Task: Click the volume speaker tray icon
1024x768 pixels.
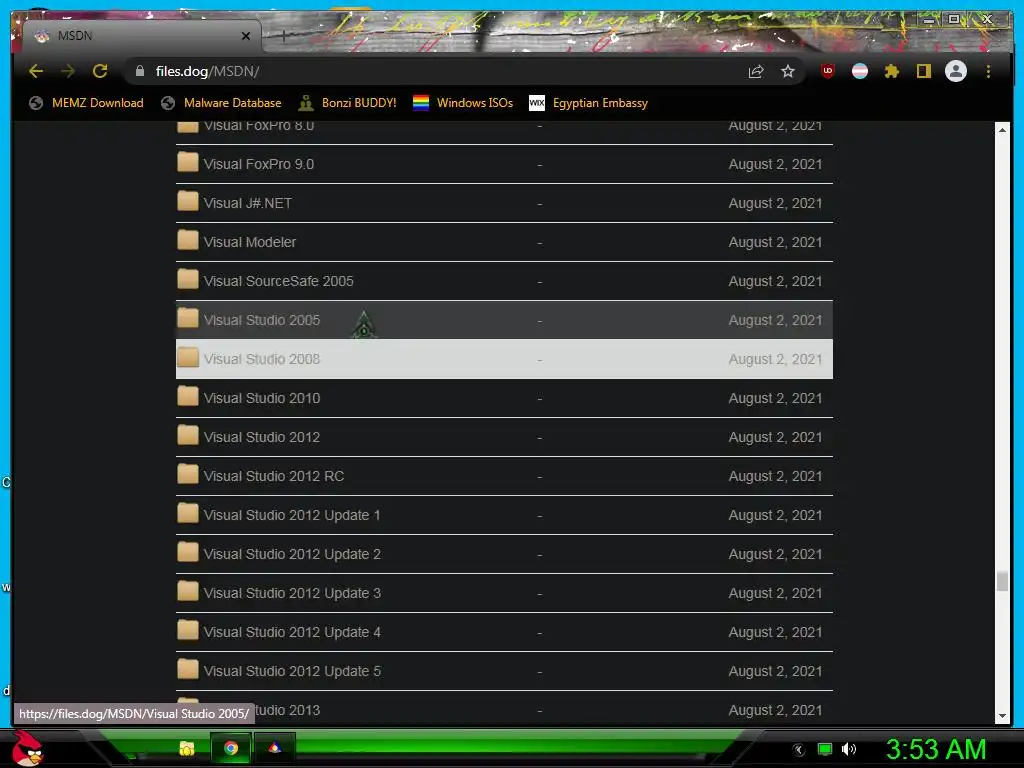Action: 848,749
